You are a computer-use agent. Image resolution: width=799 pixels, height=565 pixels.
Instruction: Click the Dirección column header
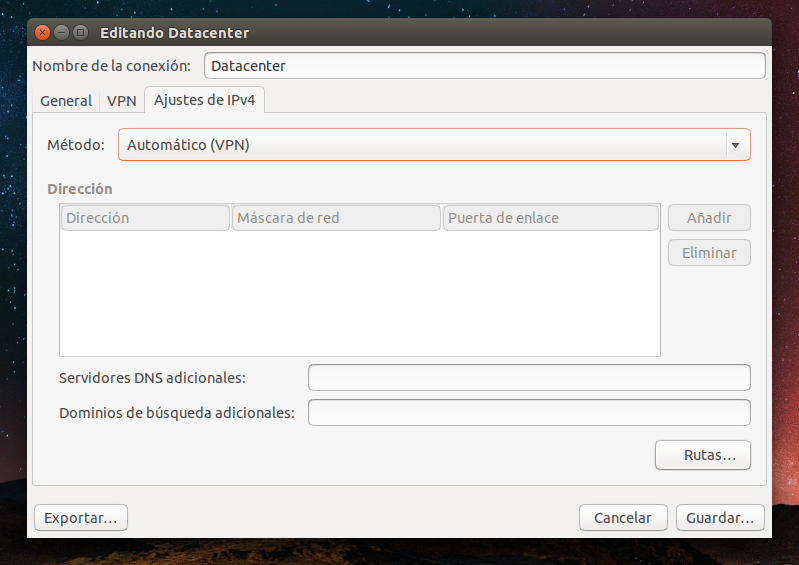(145, 218)
